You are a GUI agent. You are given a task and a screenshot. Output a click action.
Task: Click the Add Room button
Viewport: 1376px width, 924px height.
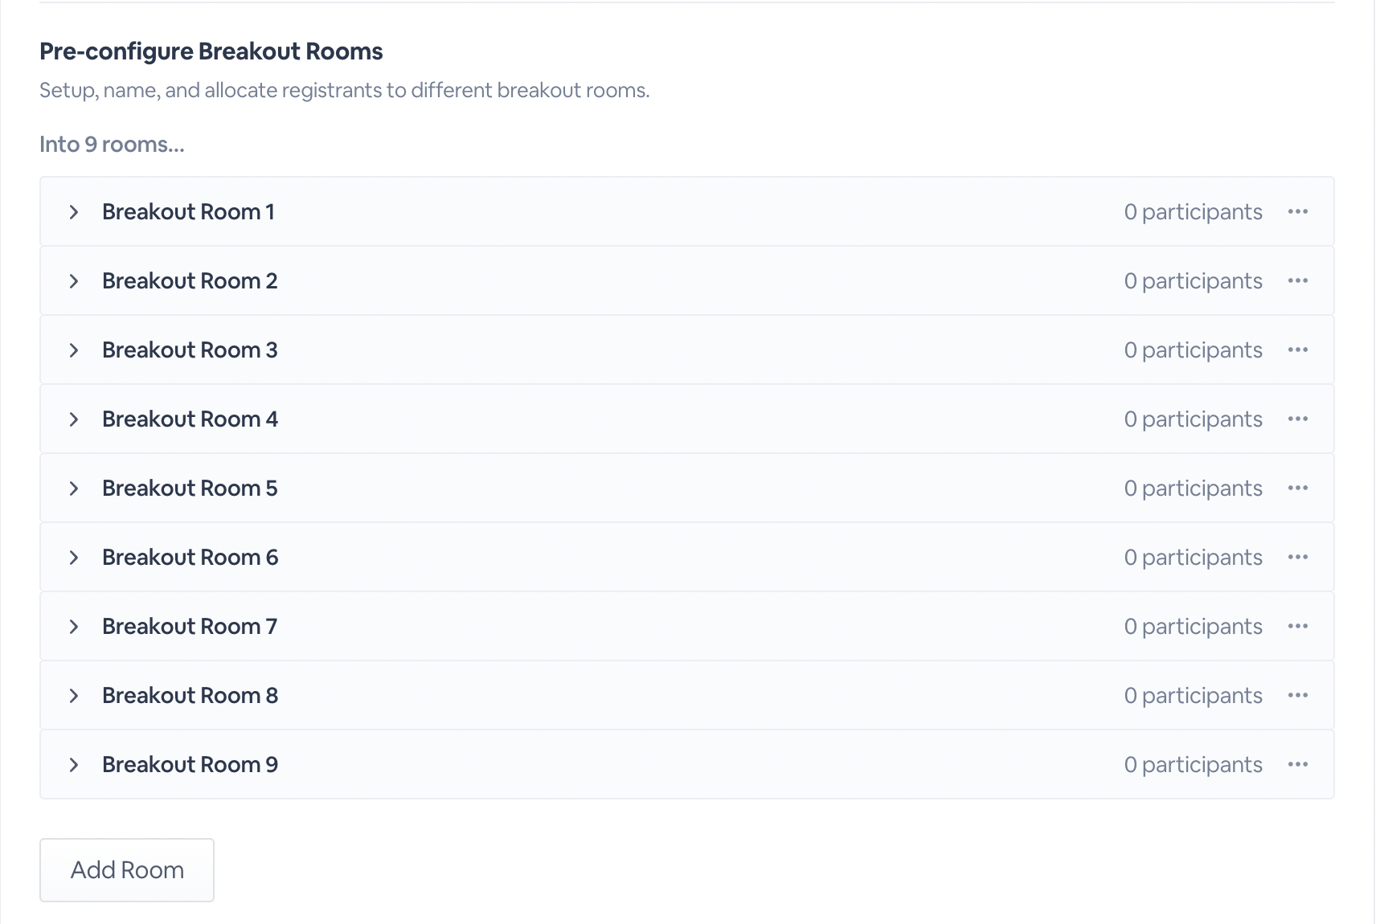coord(127,870)
